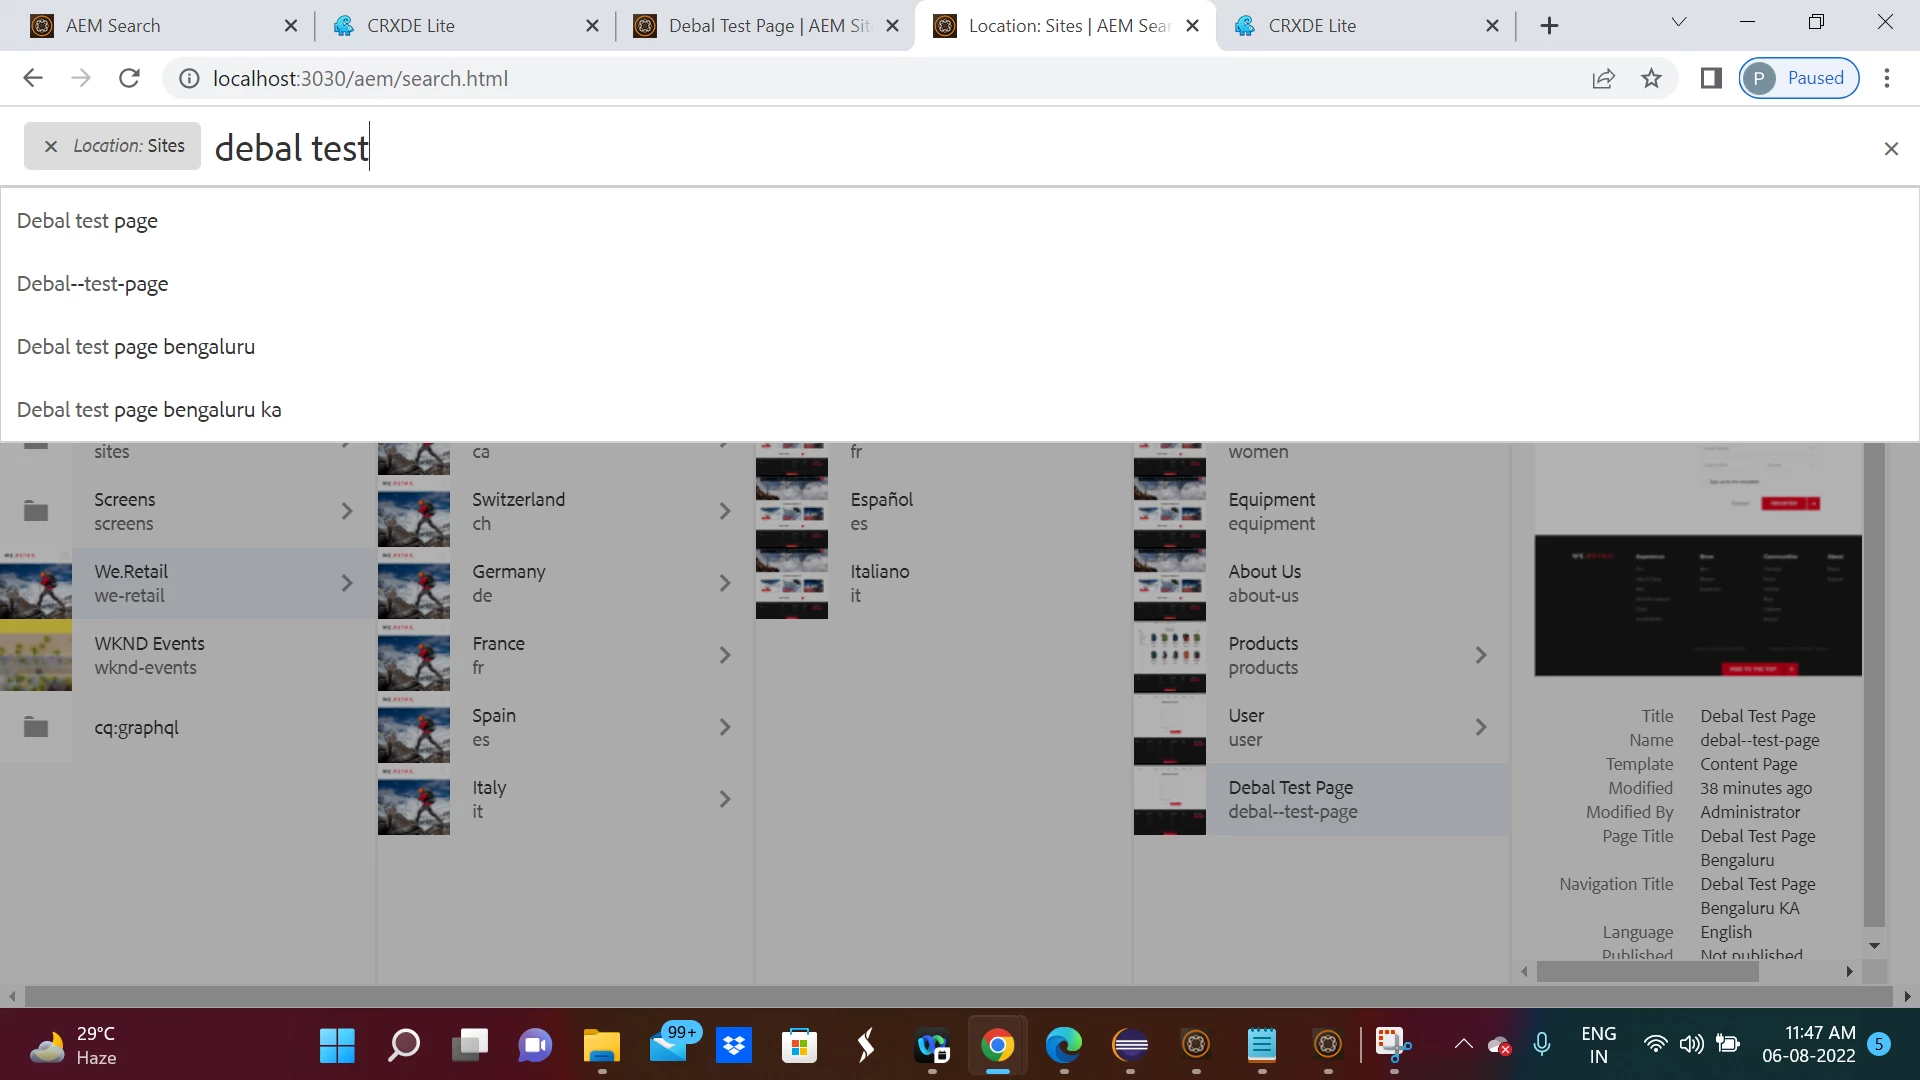Screen dimensions: 1920x1080
Task: Toggle the browser side panel icon
Action: point(1711,78)
